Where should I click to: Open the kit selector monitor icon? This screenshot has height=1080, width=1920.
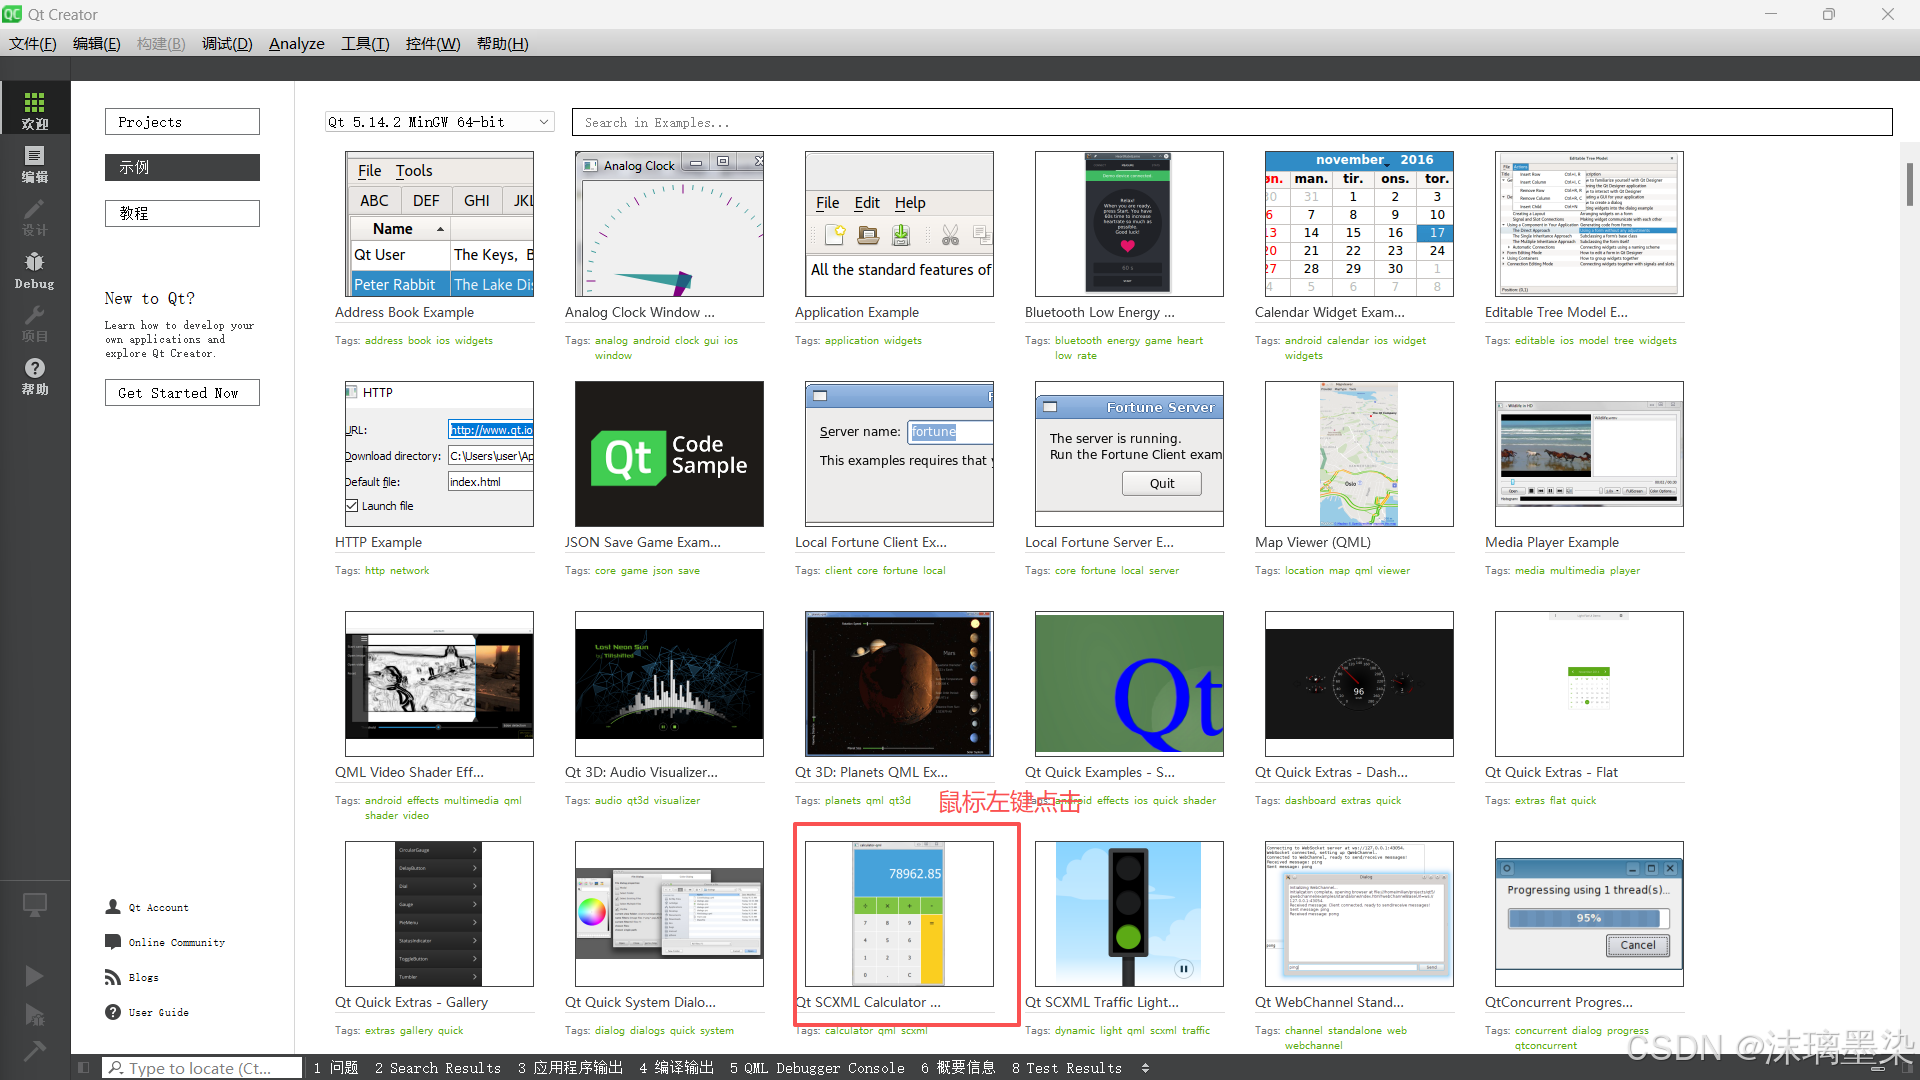[35, 905]
